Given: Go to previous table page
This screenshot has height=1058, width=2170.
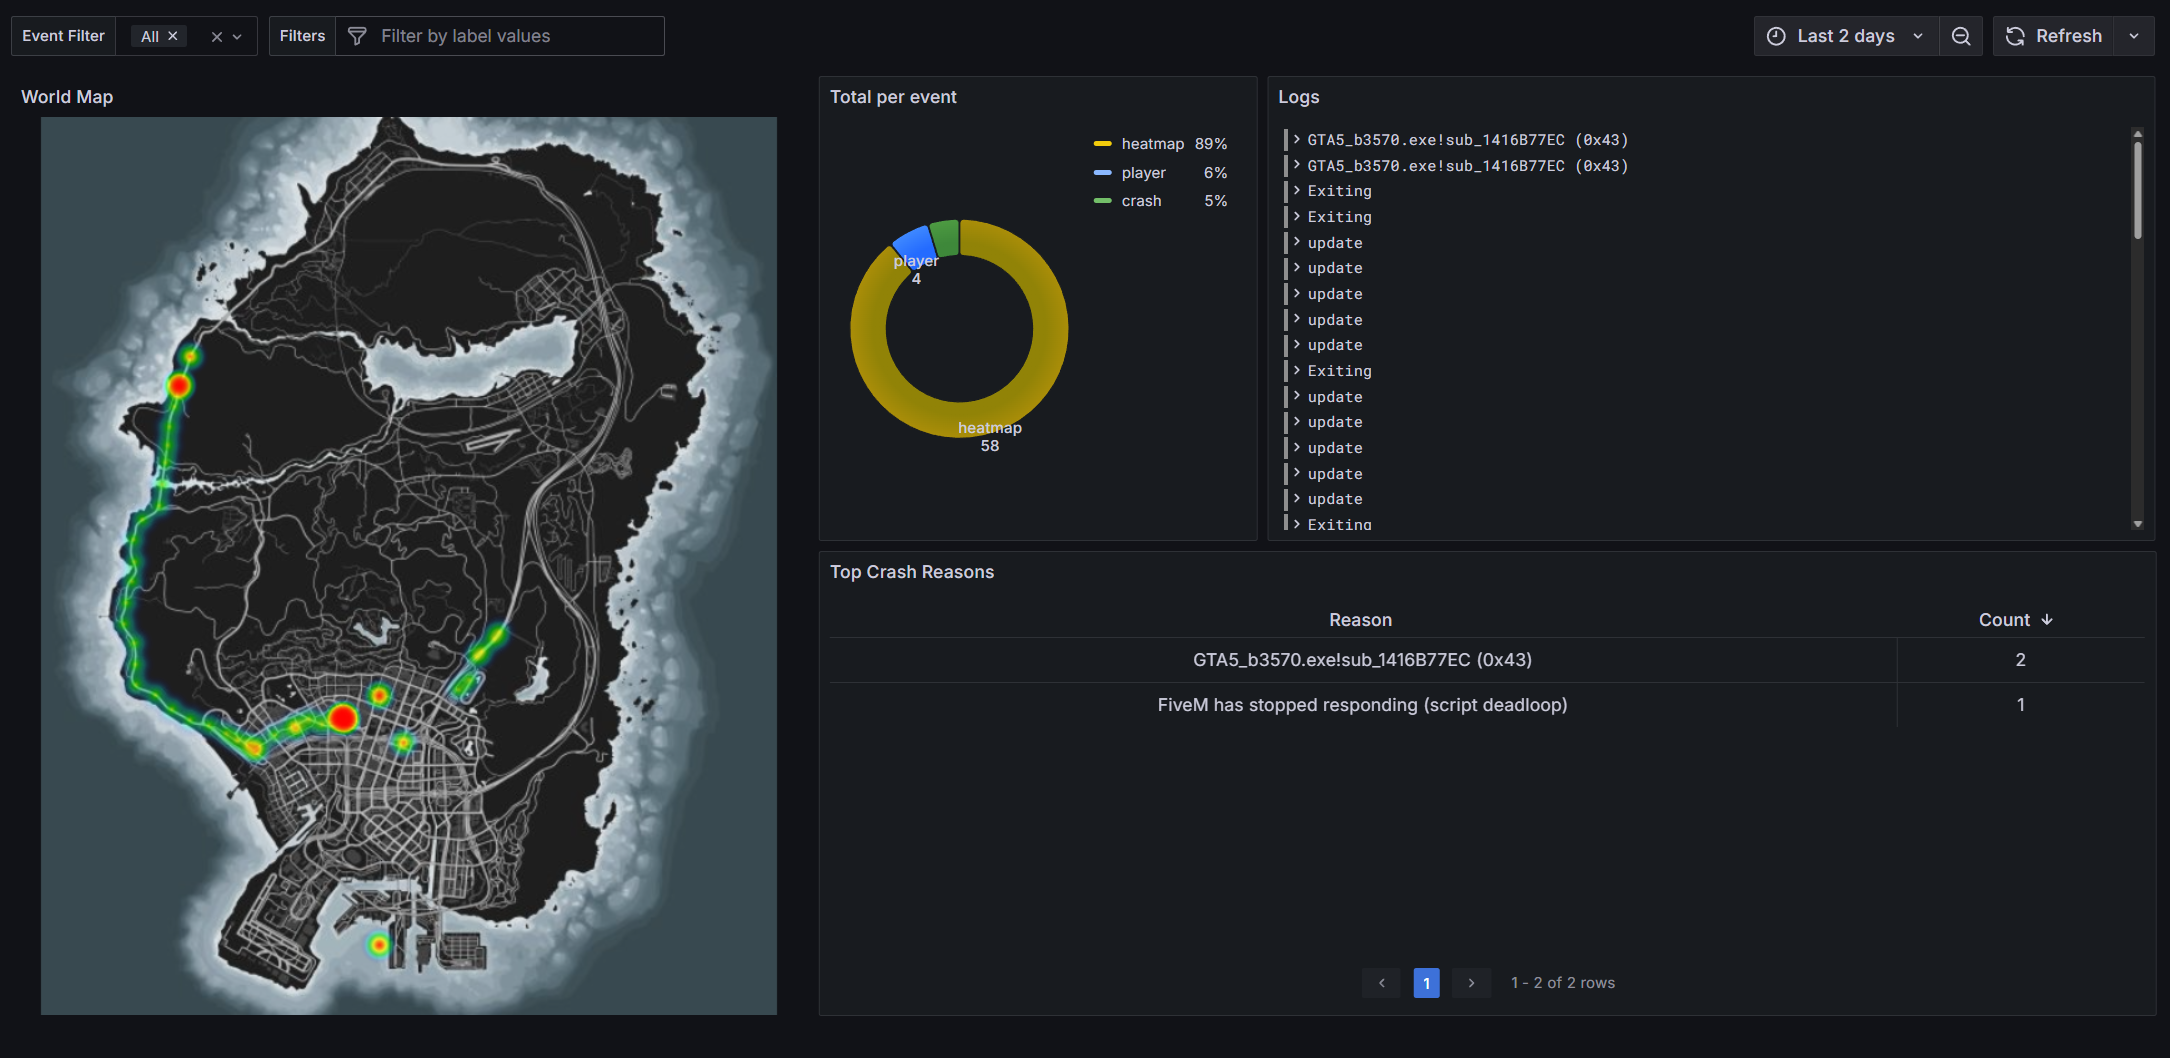Looking at the screenshot, I should point(1381,983).
